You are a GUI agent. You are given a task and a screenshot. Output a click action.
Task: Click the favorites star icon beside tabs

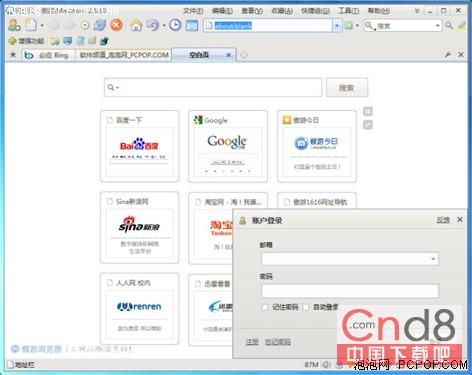13,54
